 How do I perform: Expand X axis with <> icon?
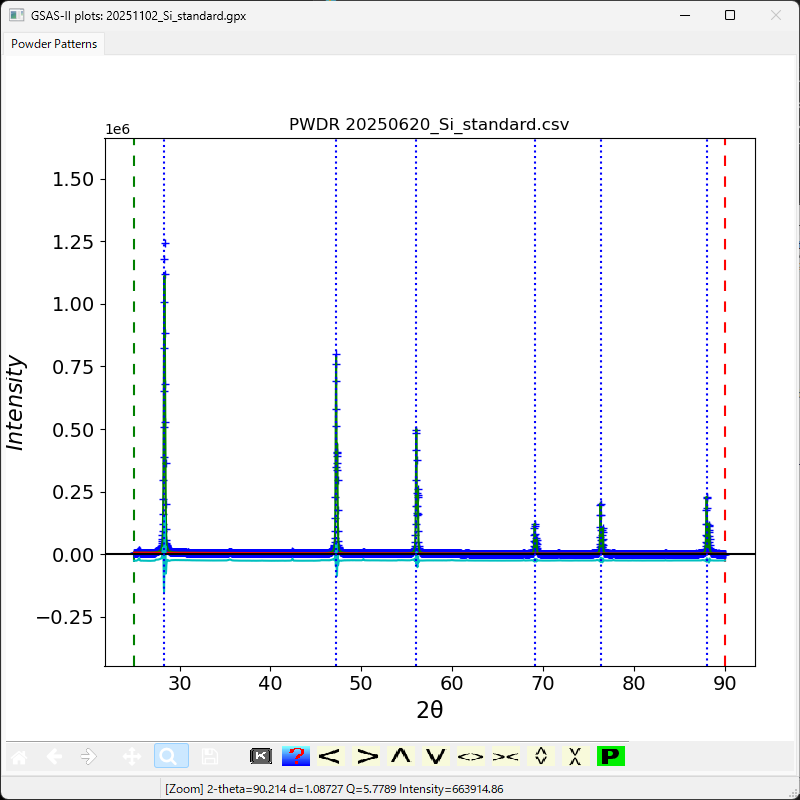click(x=470, y=757)
